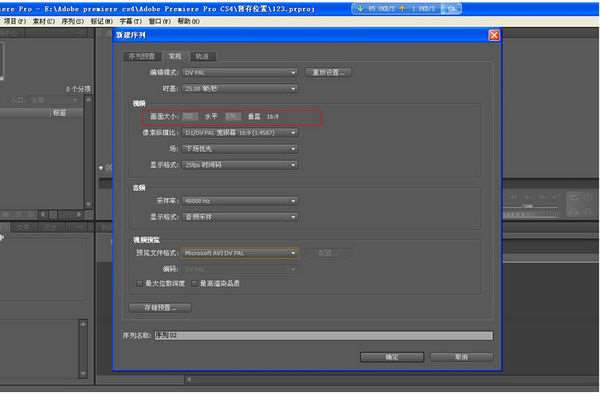600x396 pixels.
Task: Enable the 最大位数深度 checkbox
Action: pyautogui.click(x=140, y=284)
